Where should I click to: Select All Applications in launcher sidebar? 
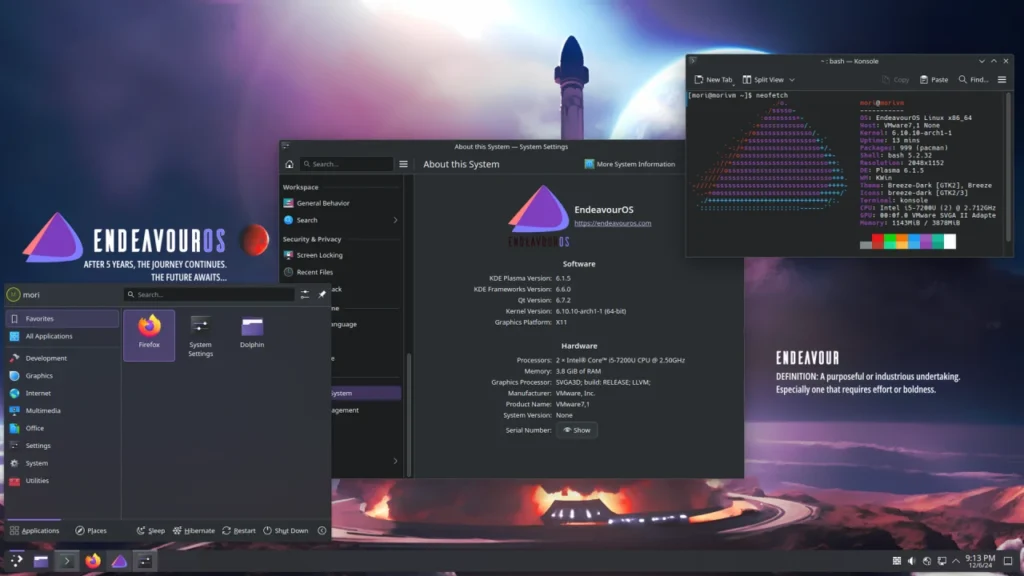pyautogui.click(x=63, y=336)
